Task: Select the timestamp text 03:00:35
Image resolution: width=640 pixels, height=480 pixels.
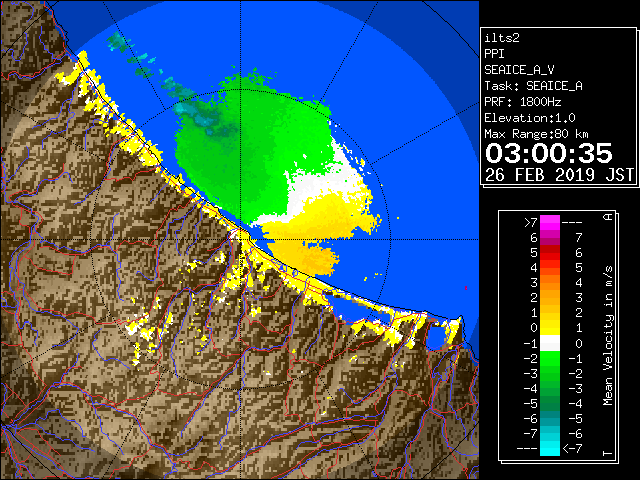Action: tap(549, 153)
